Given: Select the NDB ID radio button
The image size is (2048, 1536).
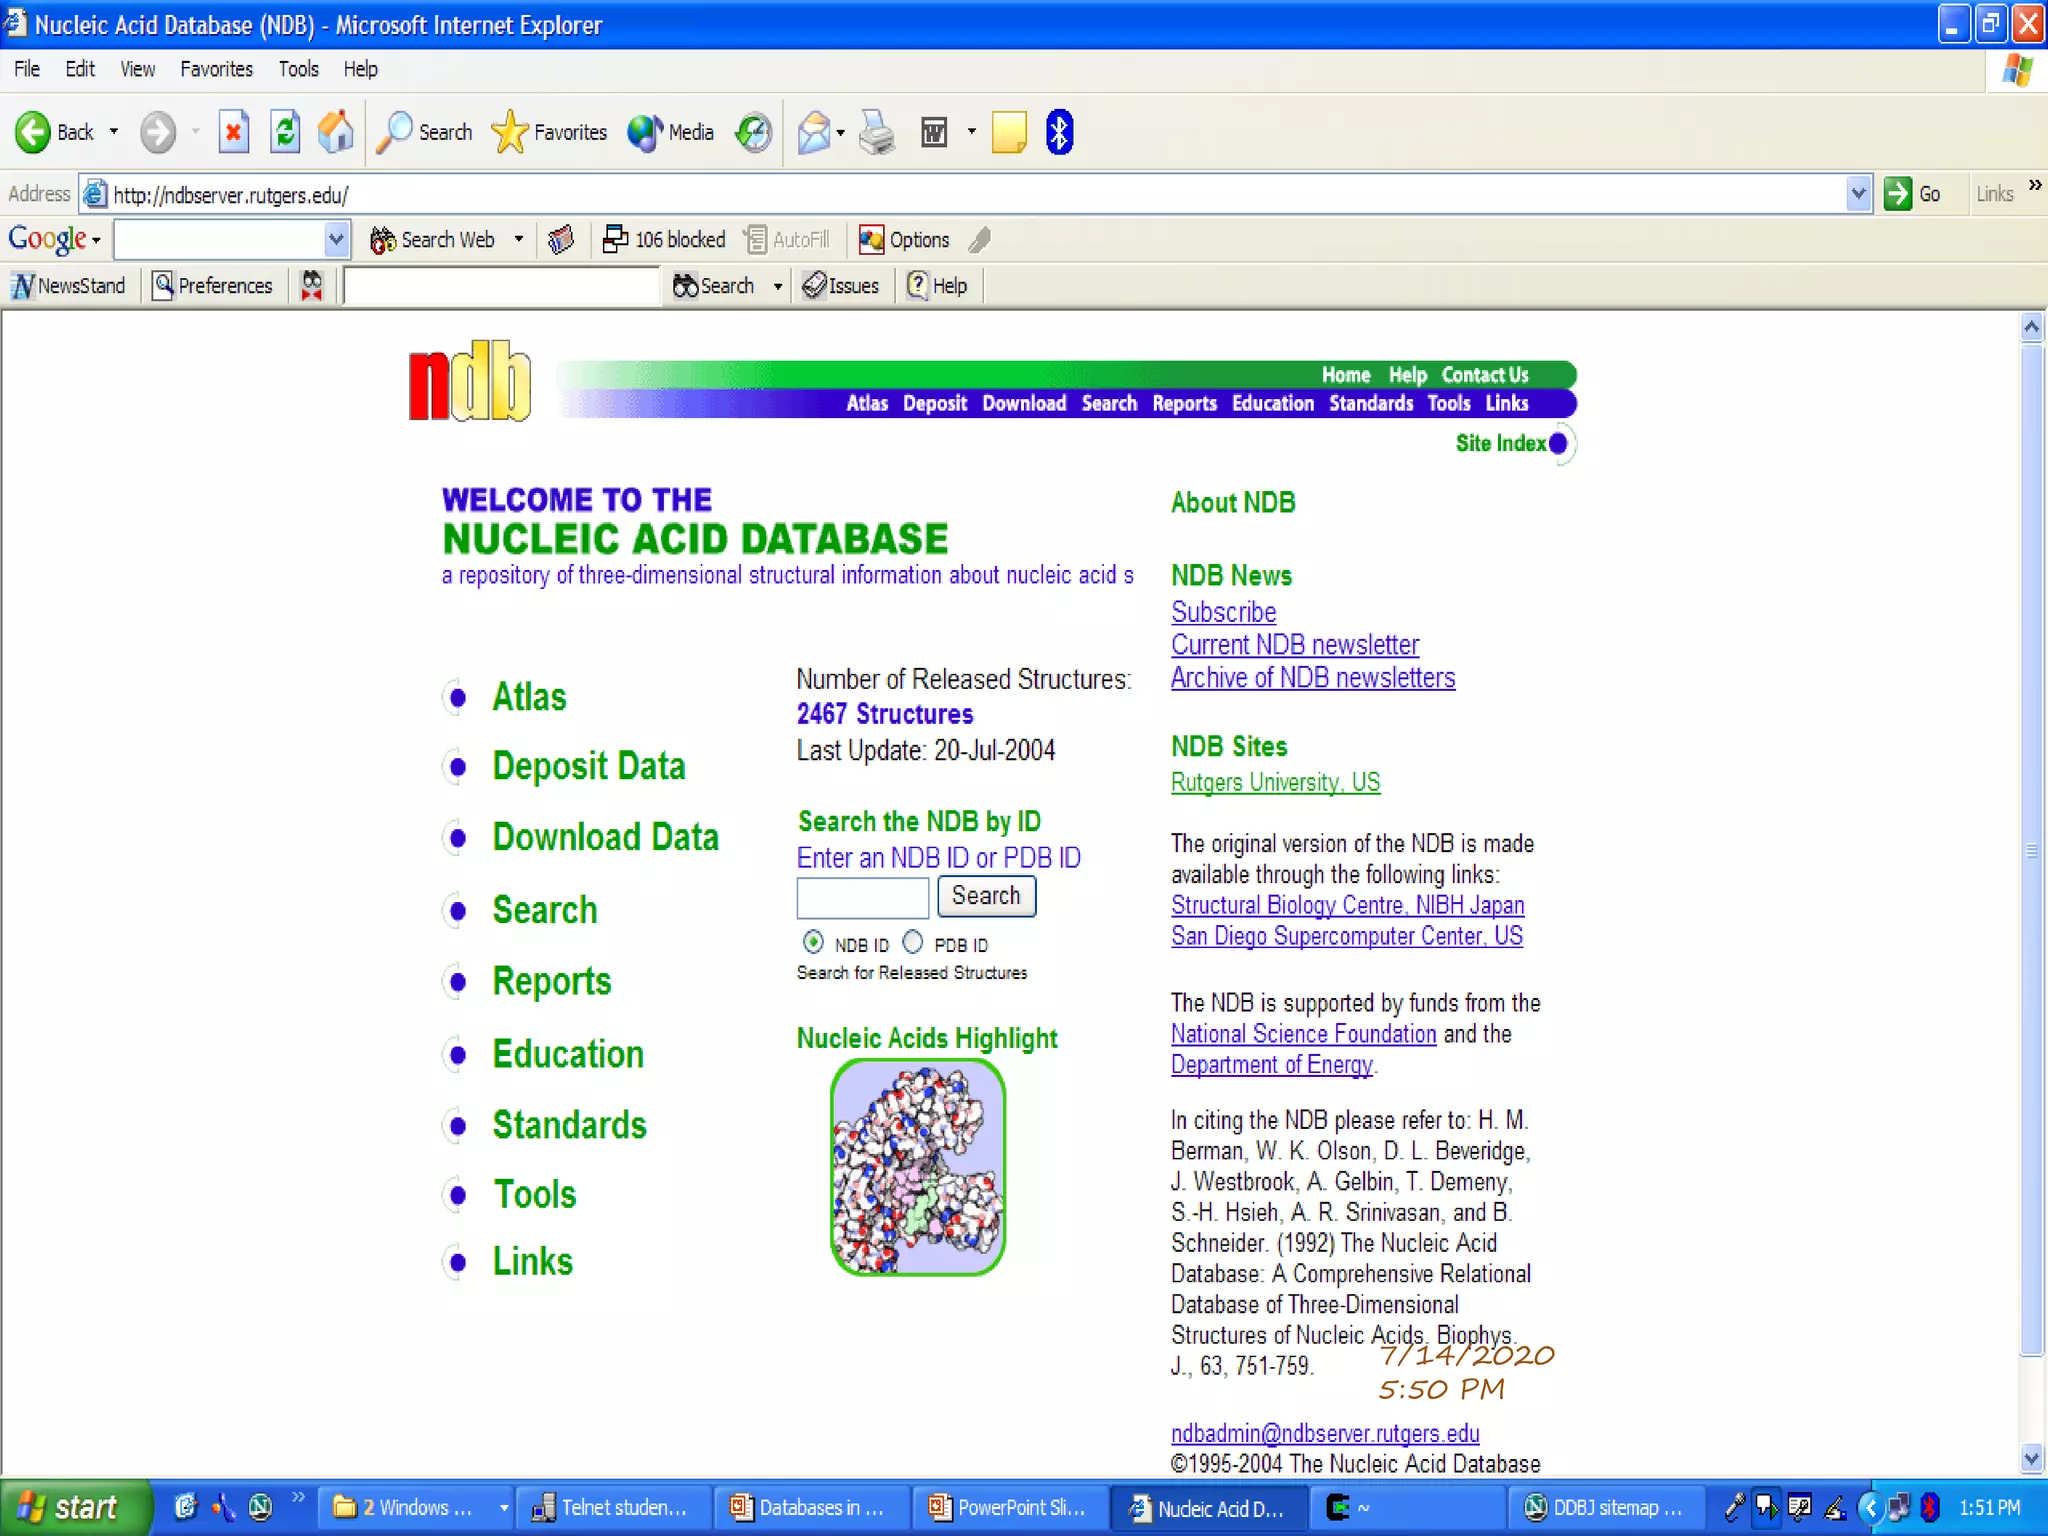Looking at the screenshot, I should 813,943.
